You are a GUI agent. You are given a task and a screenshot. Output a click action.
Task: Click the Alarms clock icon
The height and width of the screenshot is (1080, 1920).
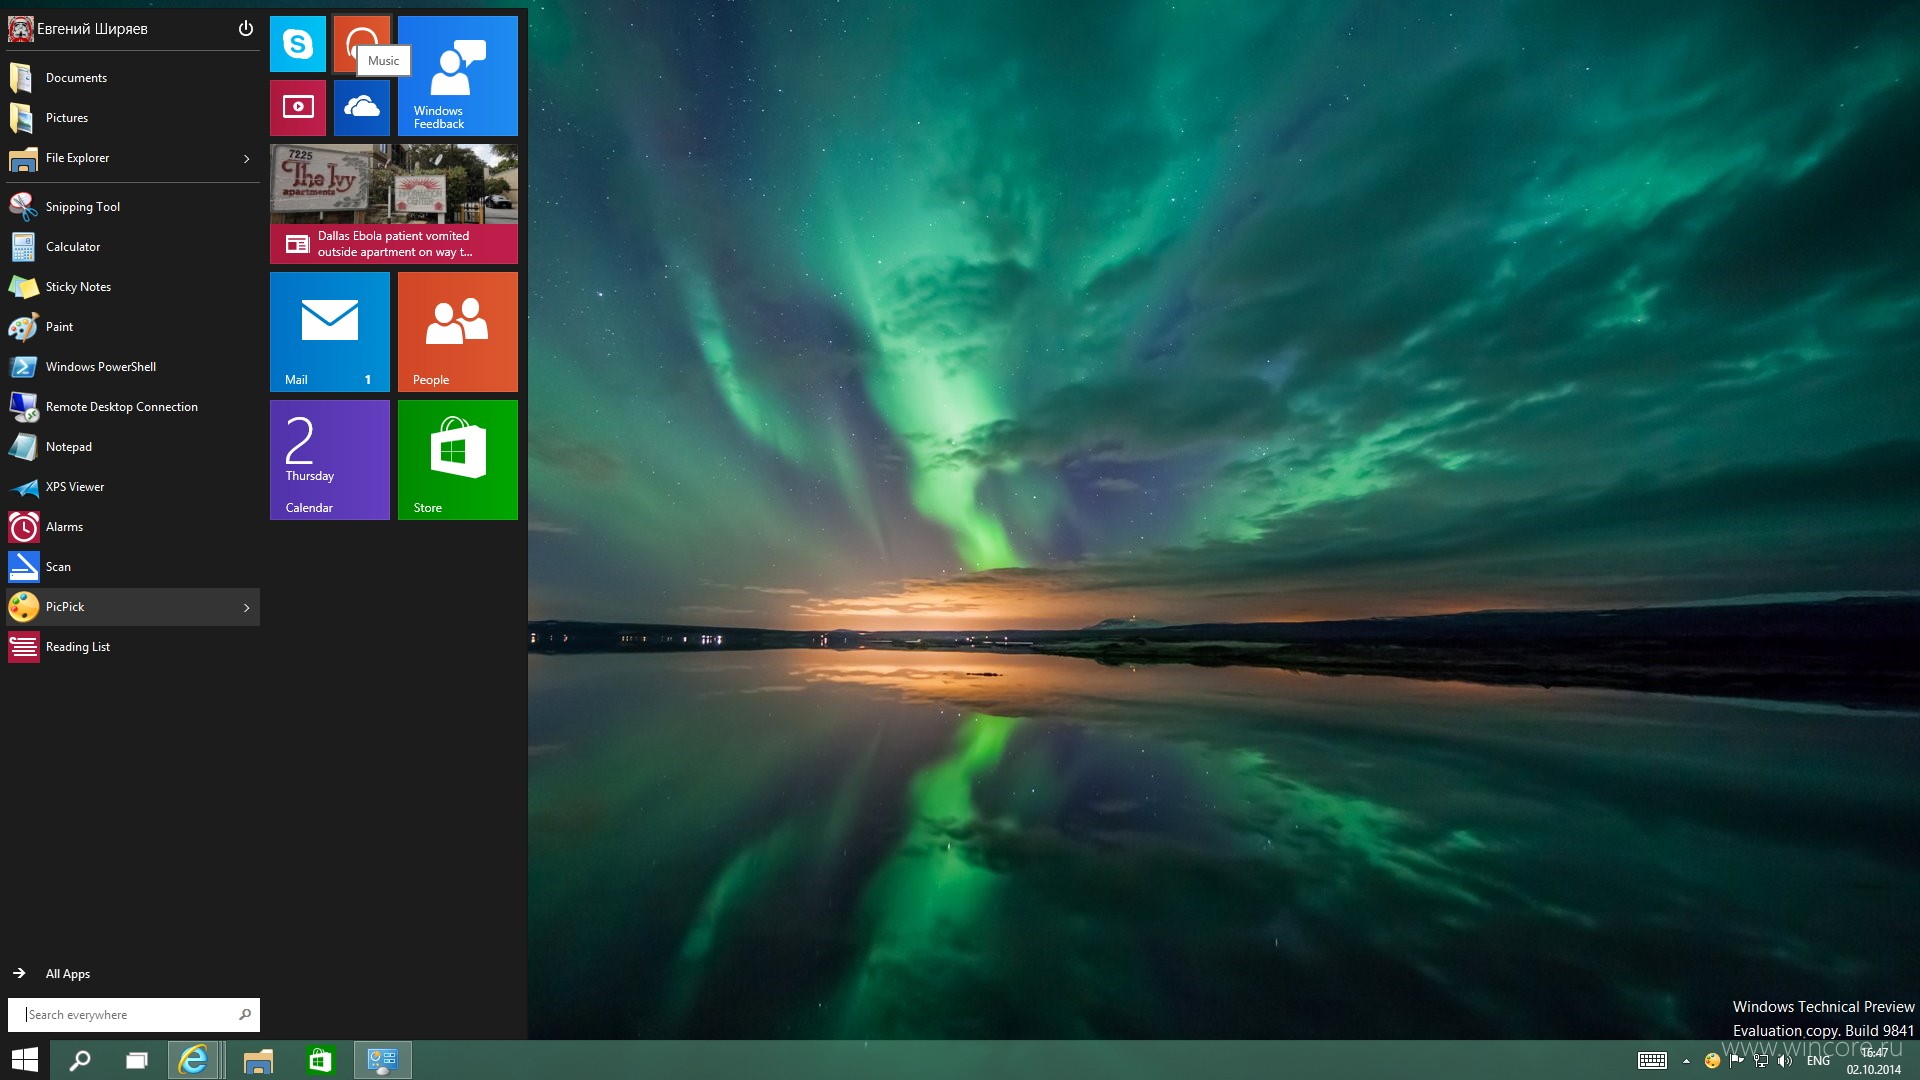coord(23,527)
